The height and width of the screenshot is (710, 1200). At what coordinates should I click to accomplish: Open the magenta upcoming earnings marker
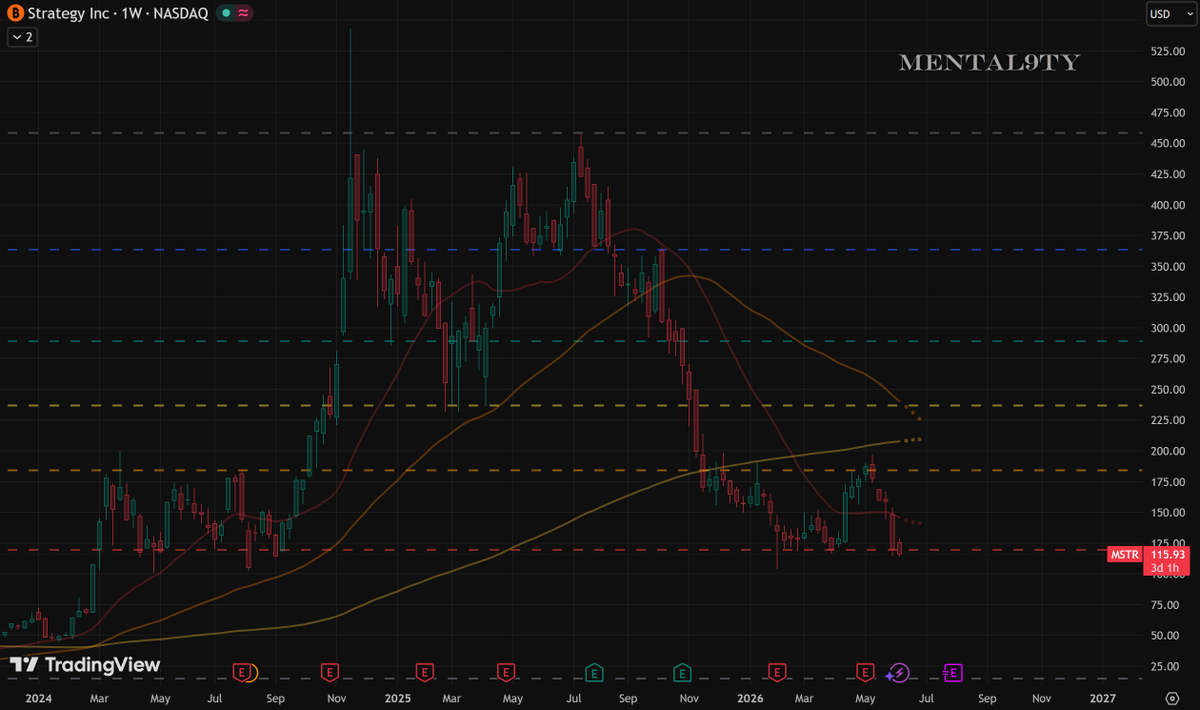953,671
